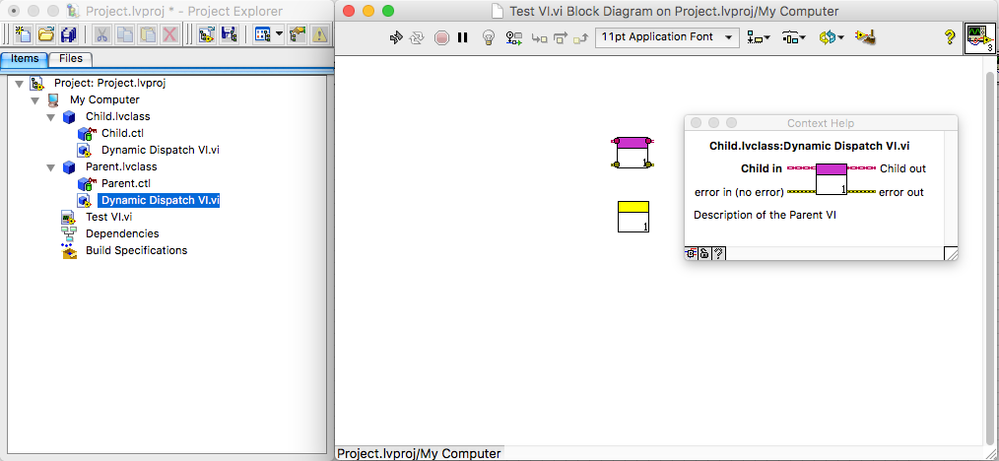Click the Cut scissors toolbar icon
Viewport: 999px width, 461px height.
tap(102, 34)
